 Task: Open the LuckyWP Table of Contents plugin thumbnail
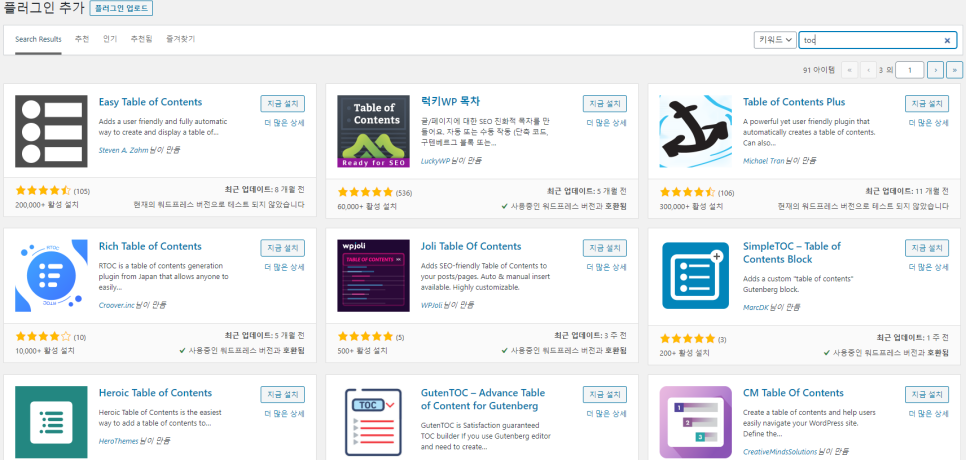373,131
